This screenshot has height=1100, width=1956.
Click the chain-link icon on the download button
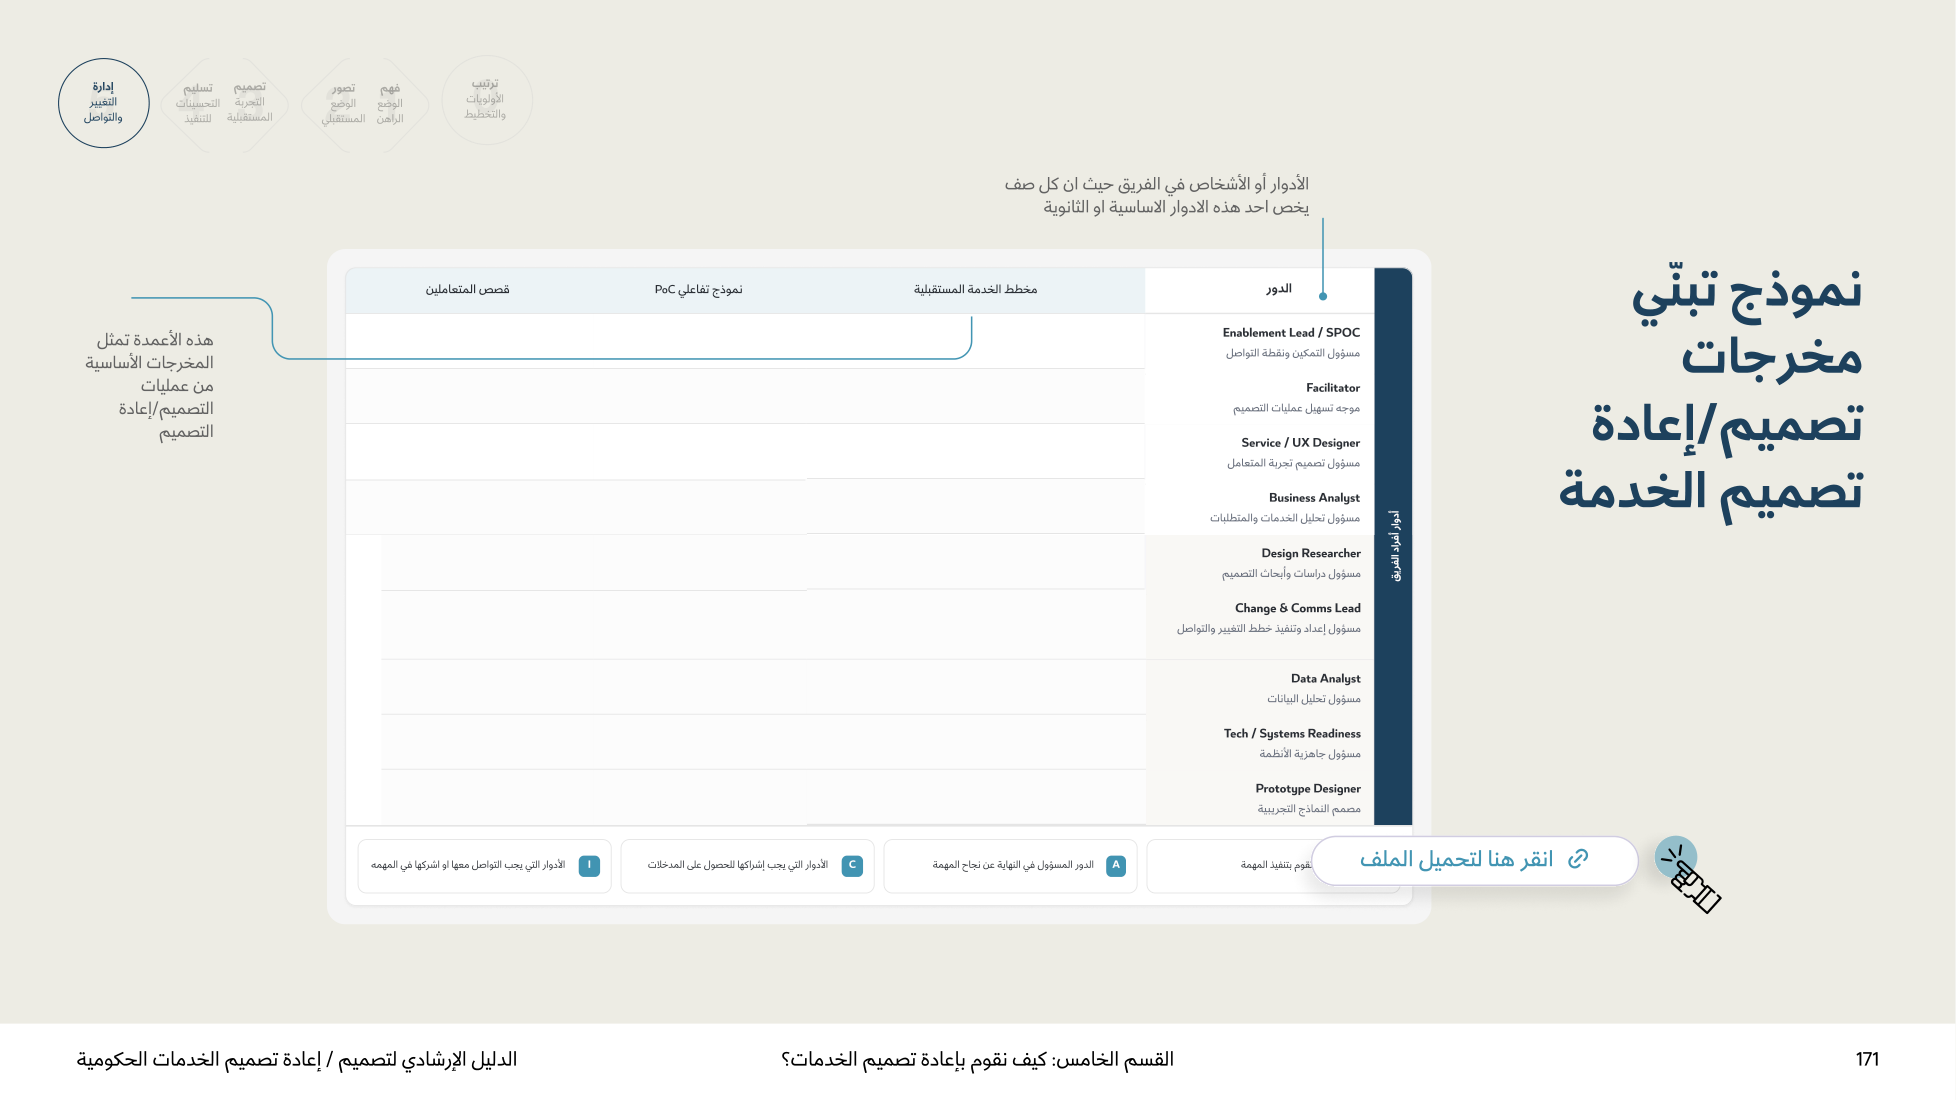point(1578,859)
